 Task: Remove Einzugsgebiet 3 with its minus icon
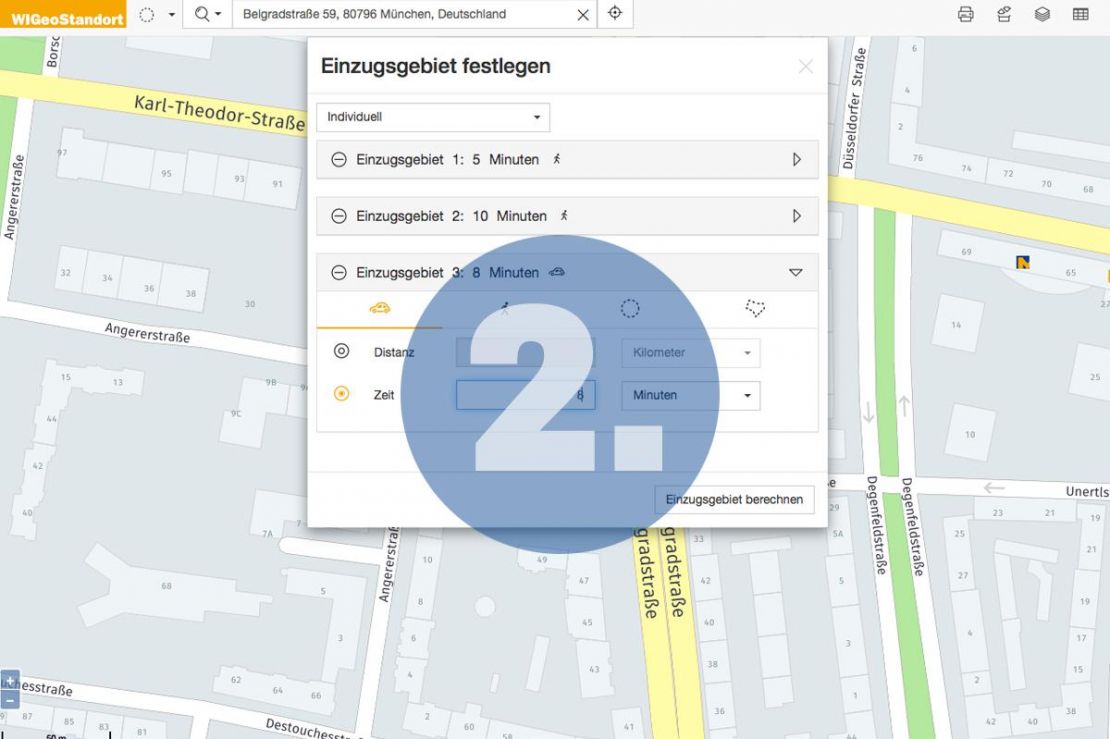(339, 273)
